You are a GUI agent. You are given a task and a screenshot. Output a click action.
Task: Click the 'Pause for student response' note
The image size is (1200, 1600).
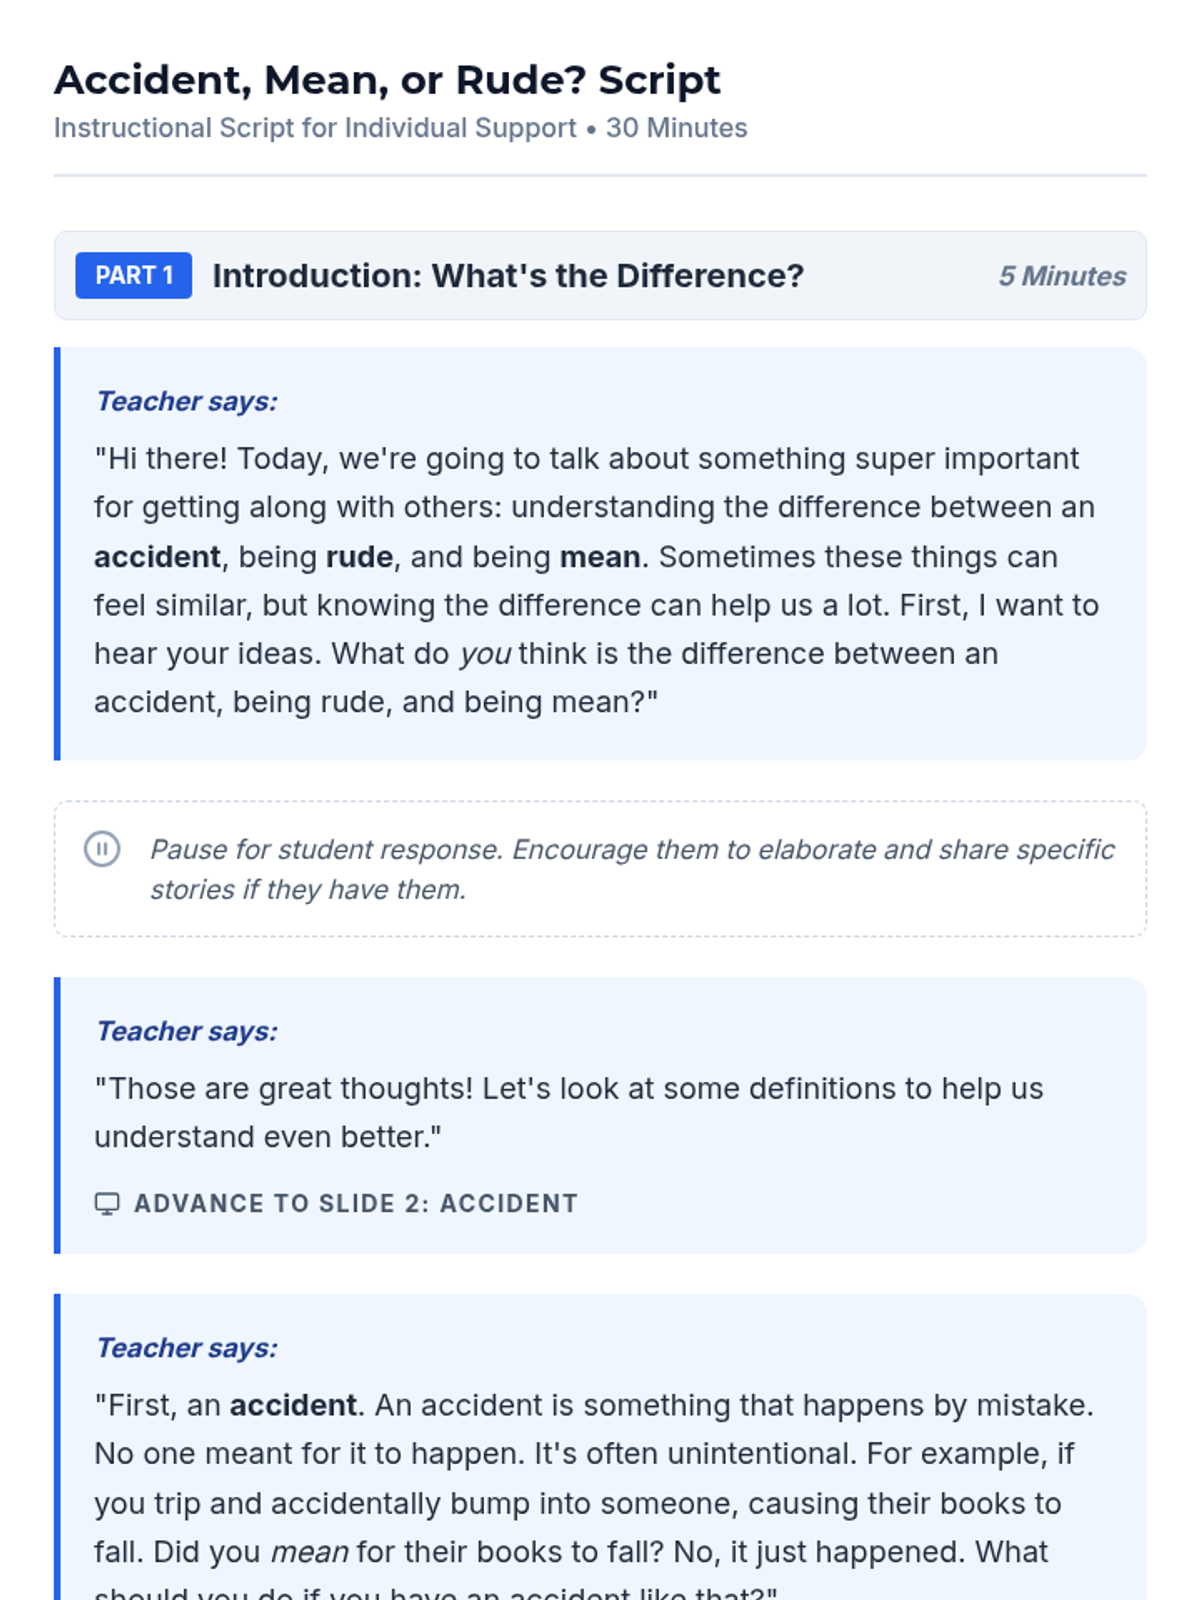632,869
